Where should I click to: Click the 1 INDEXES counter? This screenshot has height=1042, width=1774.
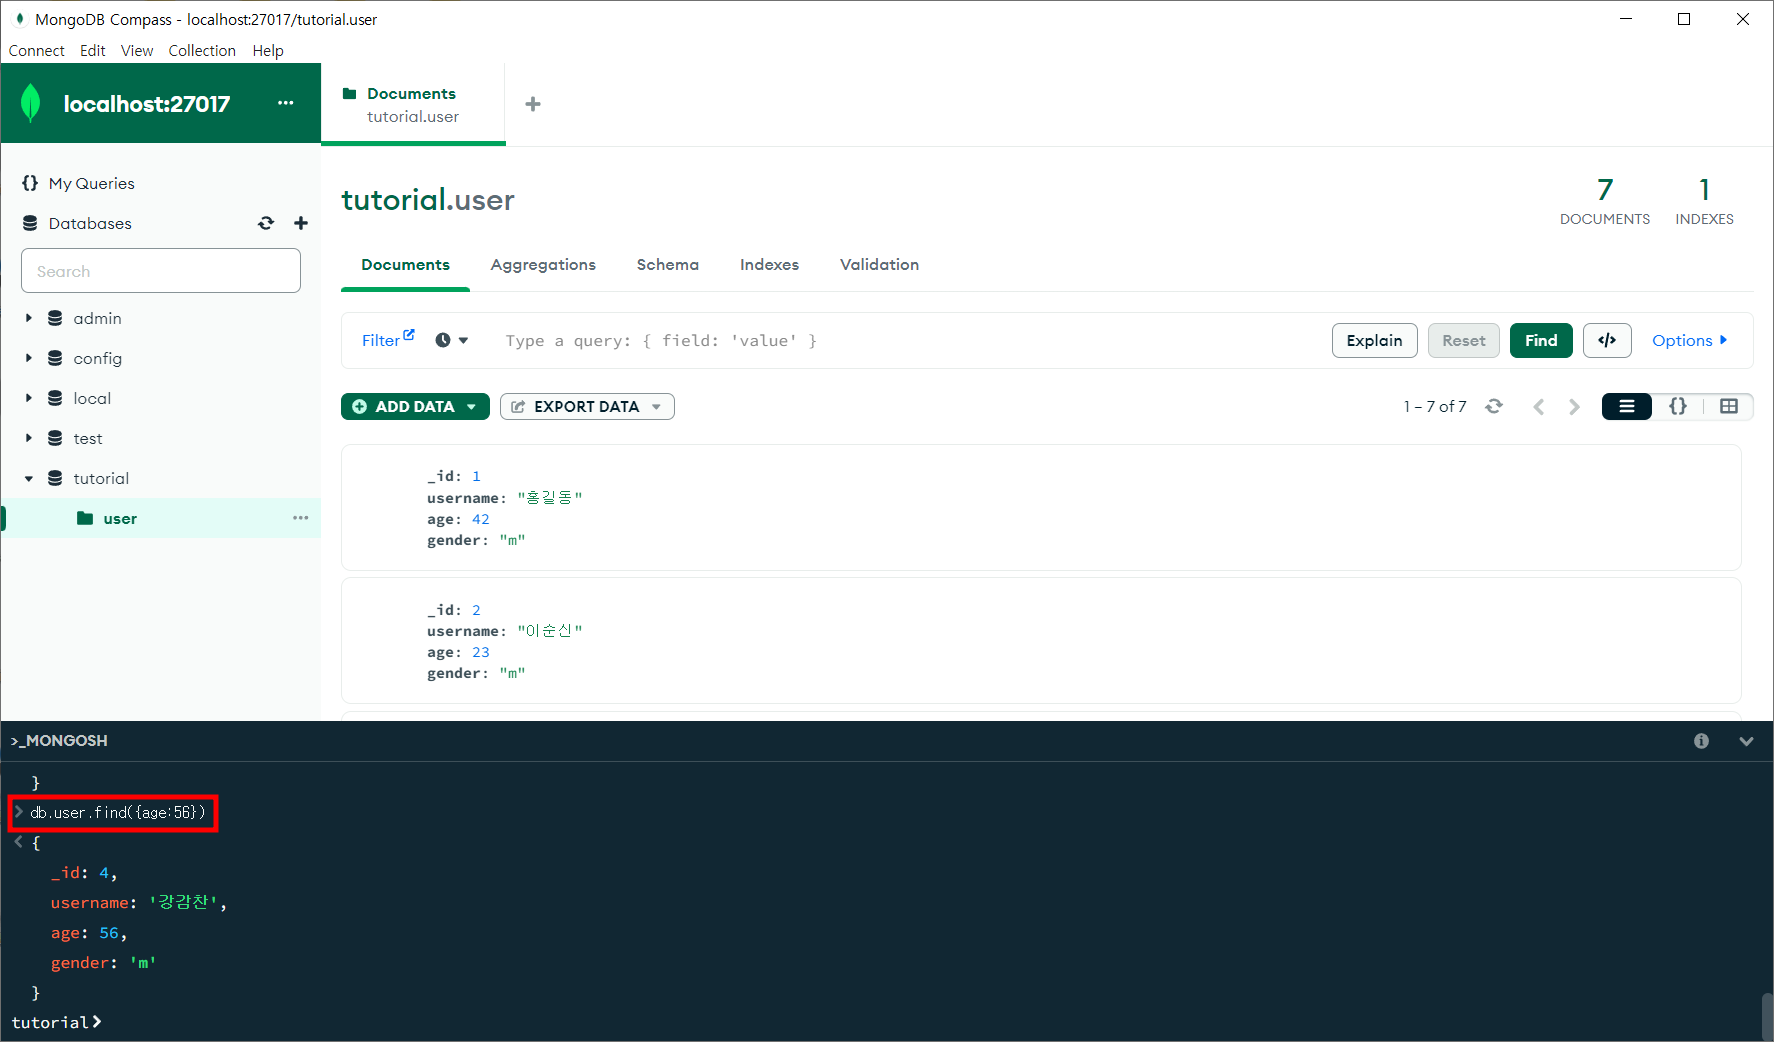tap(1704, 201)
